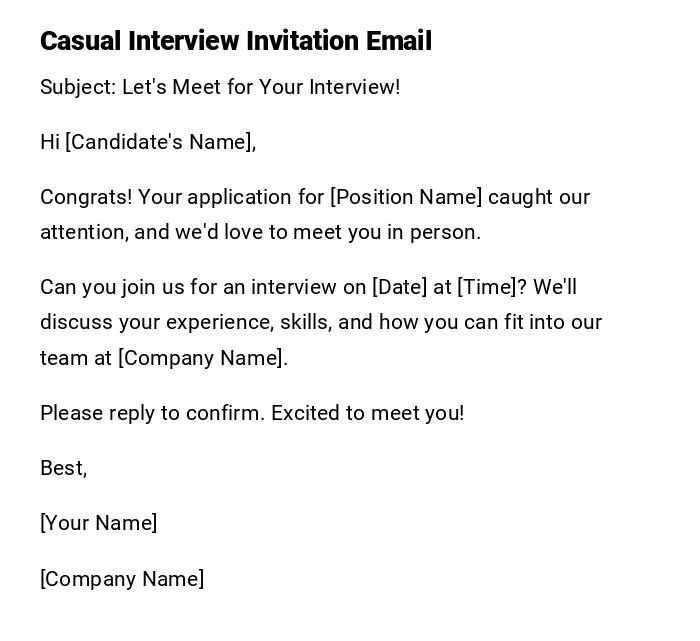Click "Excited to meet you!" sentence
This screenshot has height=641, width=700.
pyautogui.click(x=368, y=413)
